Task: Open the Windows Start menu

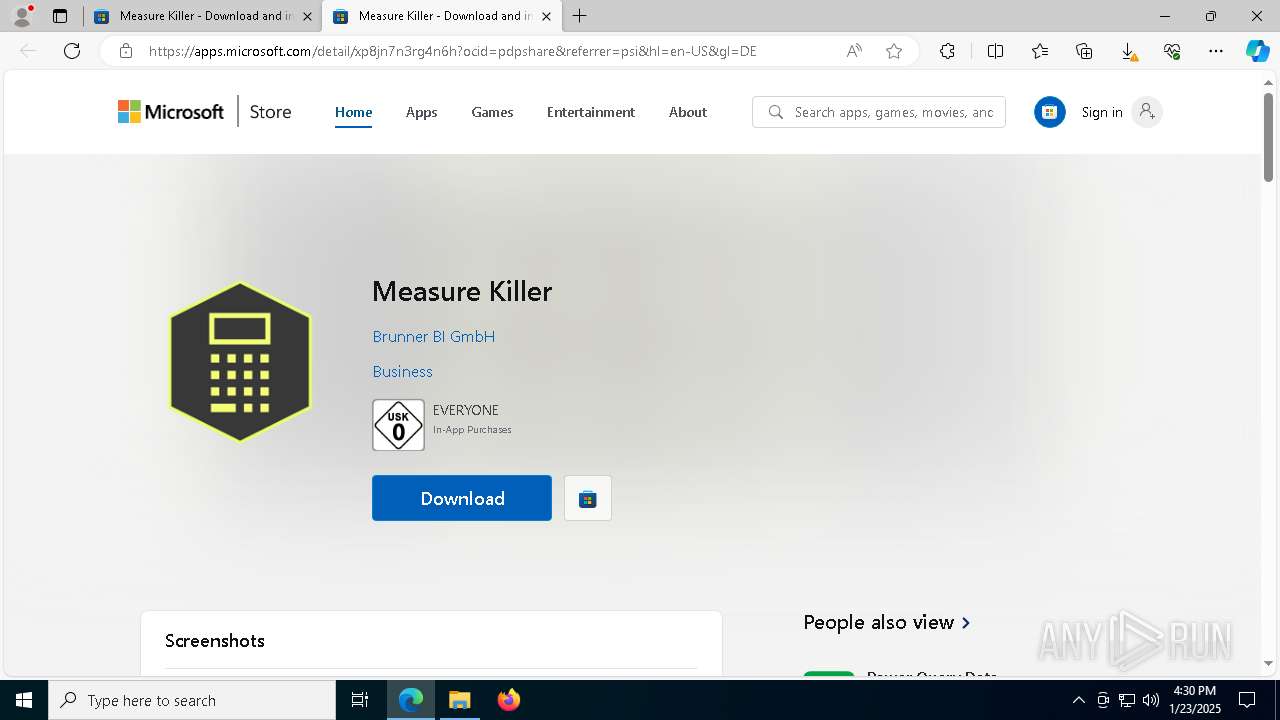Action: 24,700
